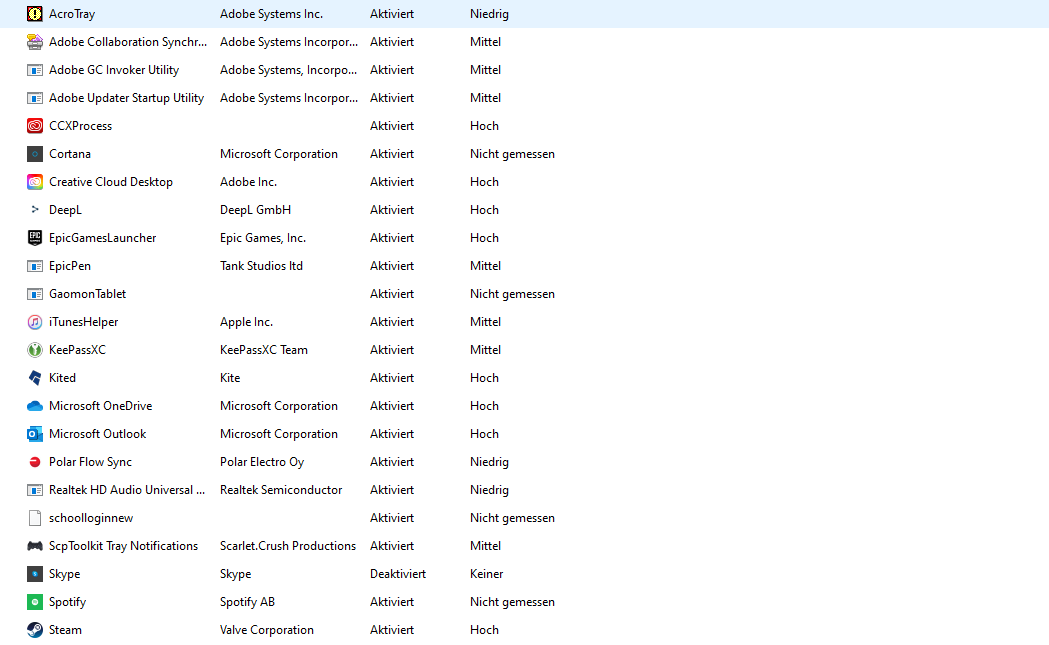Click the KeePassXC icon

[x=35, y=350]
